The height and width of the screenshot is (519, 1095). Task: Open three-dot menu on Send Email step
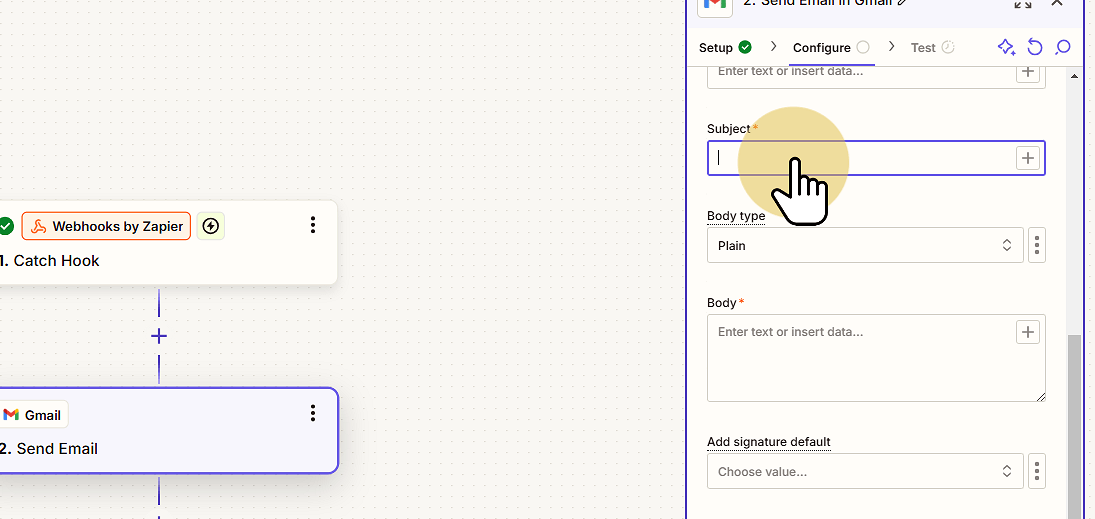313,414
